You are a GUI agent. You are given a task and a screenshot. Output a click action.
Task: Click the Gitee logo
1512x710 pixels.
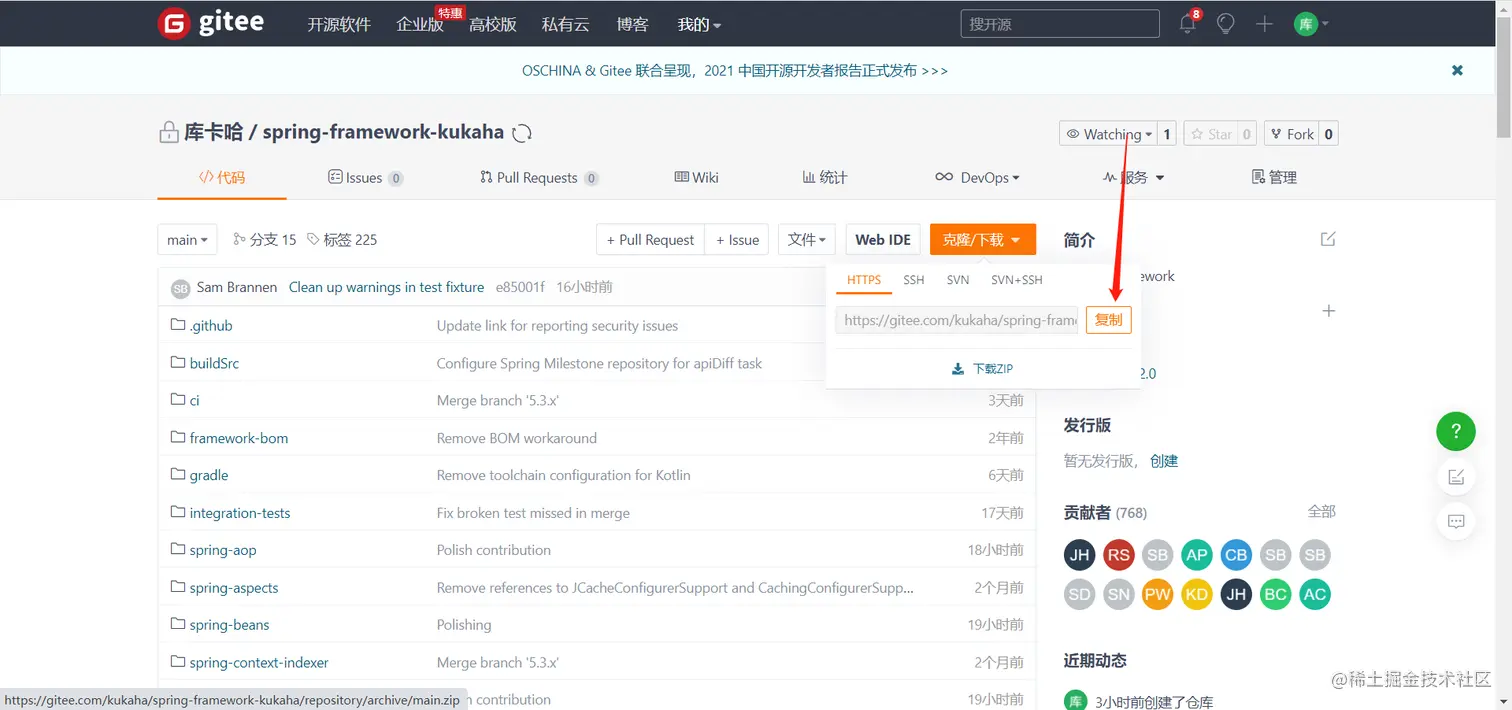(x=211, y=23)
